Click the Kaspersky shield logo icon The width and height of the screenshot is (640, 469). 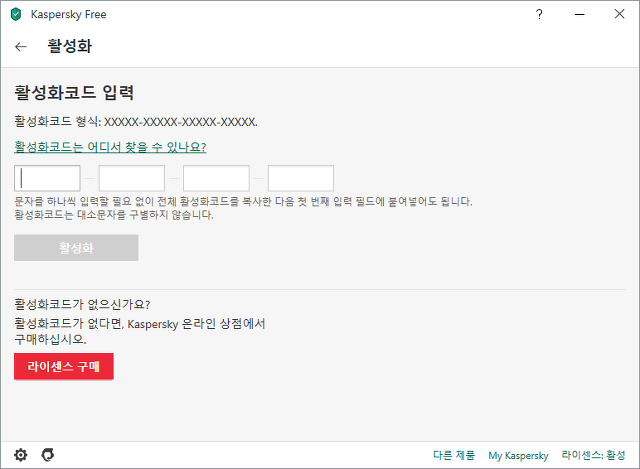point(16,14)
